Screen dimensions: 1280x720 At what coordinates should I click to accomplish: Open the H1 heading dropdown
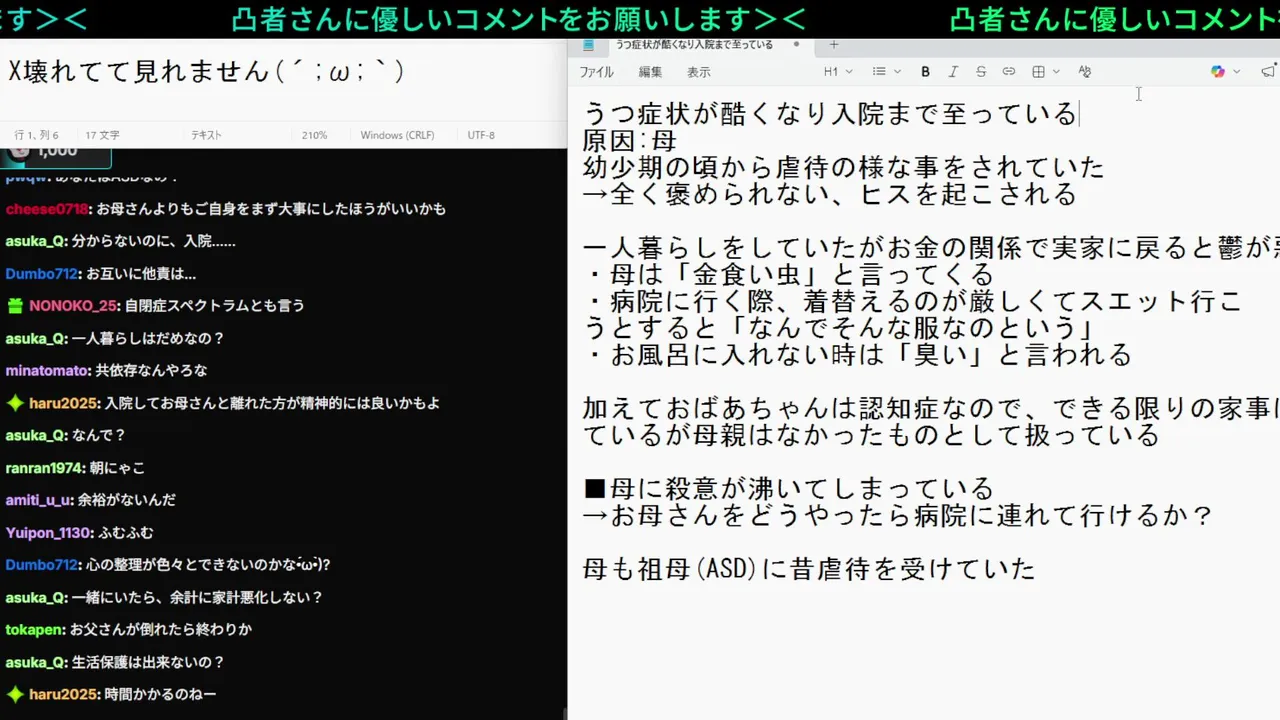(837, 72)
